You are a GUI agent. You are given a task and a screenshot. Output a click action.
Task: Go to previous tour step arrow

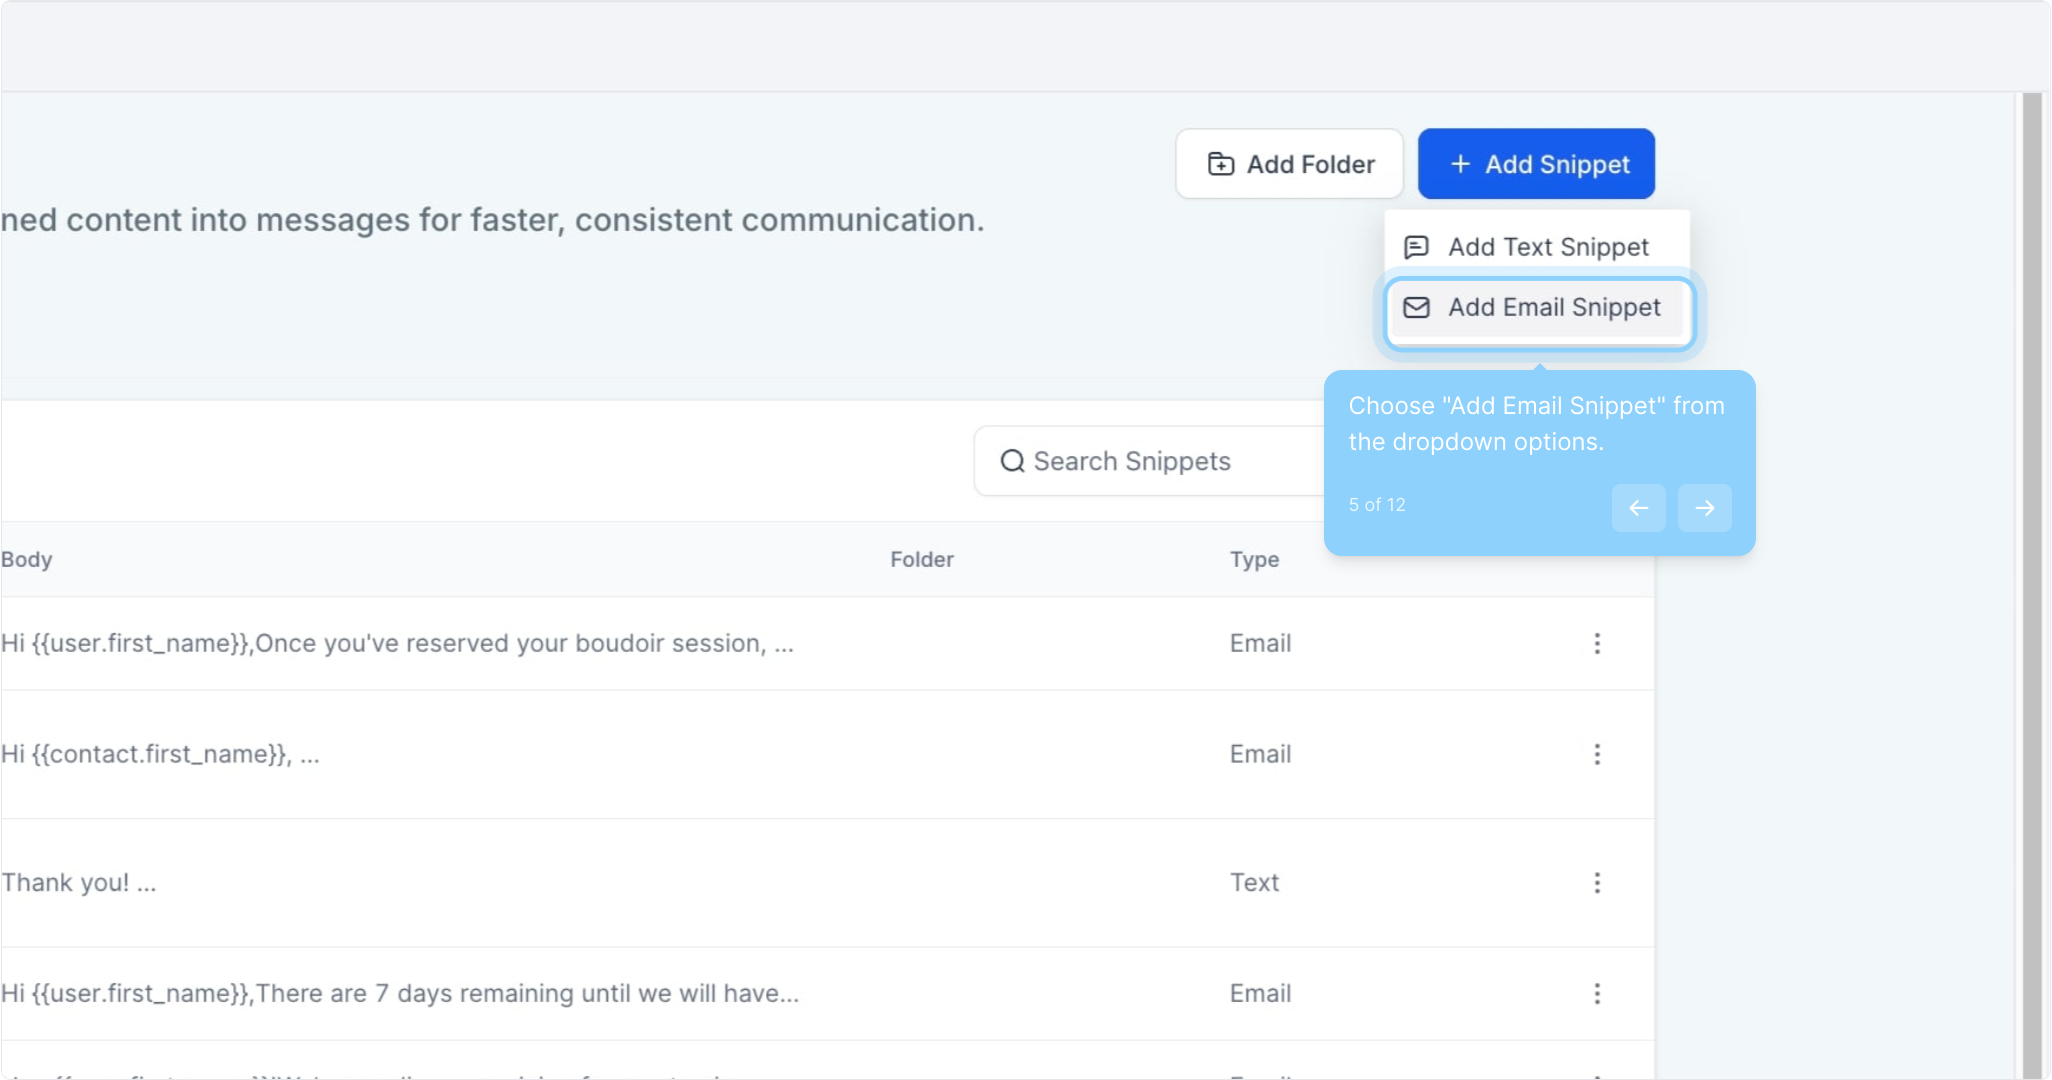click(1638, 508)
